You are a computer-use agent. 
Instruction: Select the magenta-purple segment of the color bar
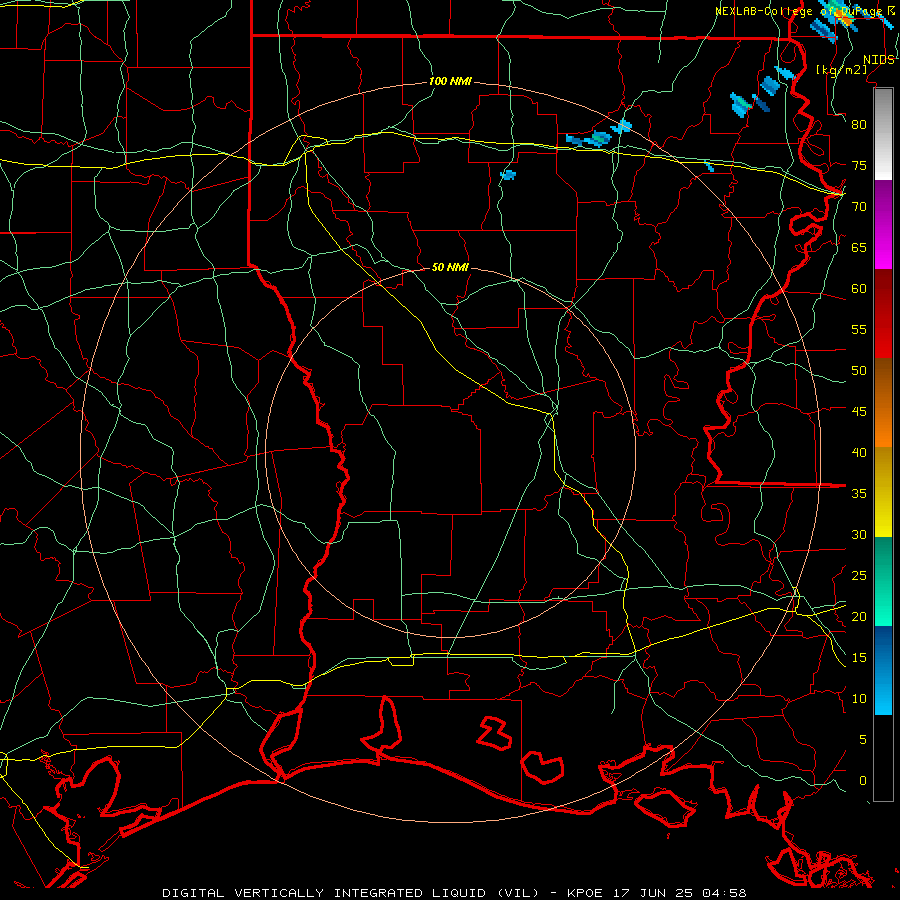pyautogui.click(x=883, y=224)
